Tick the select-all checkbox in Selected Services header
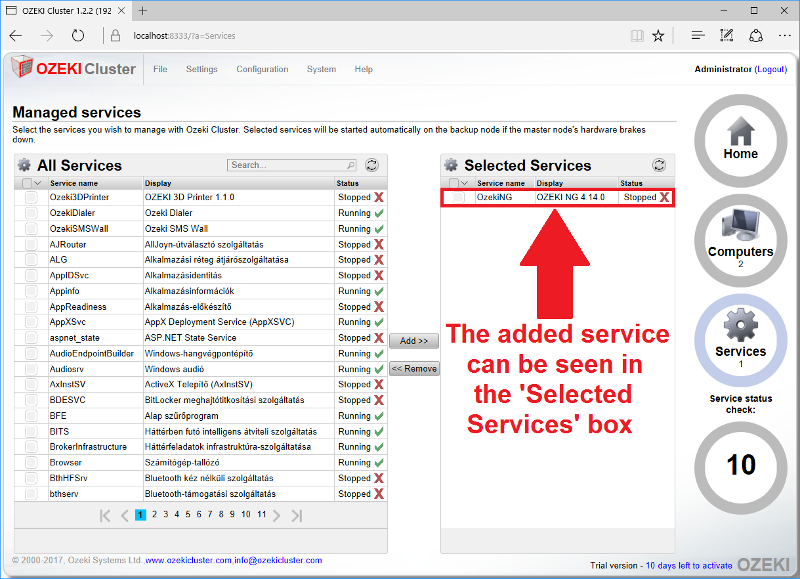Image resolution: width=800 pixels, height=579 pixels. click(x=454, y=183)
